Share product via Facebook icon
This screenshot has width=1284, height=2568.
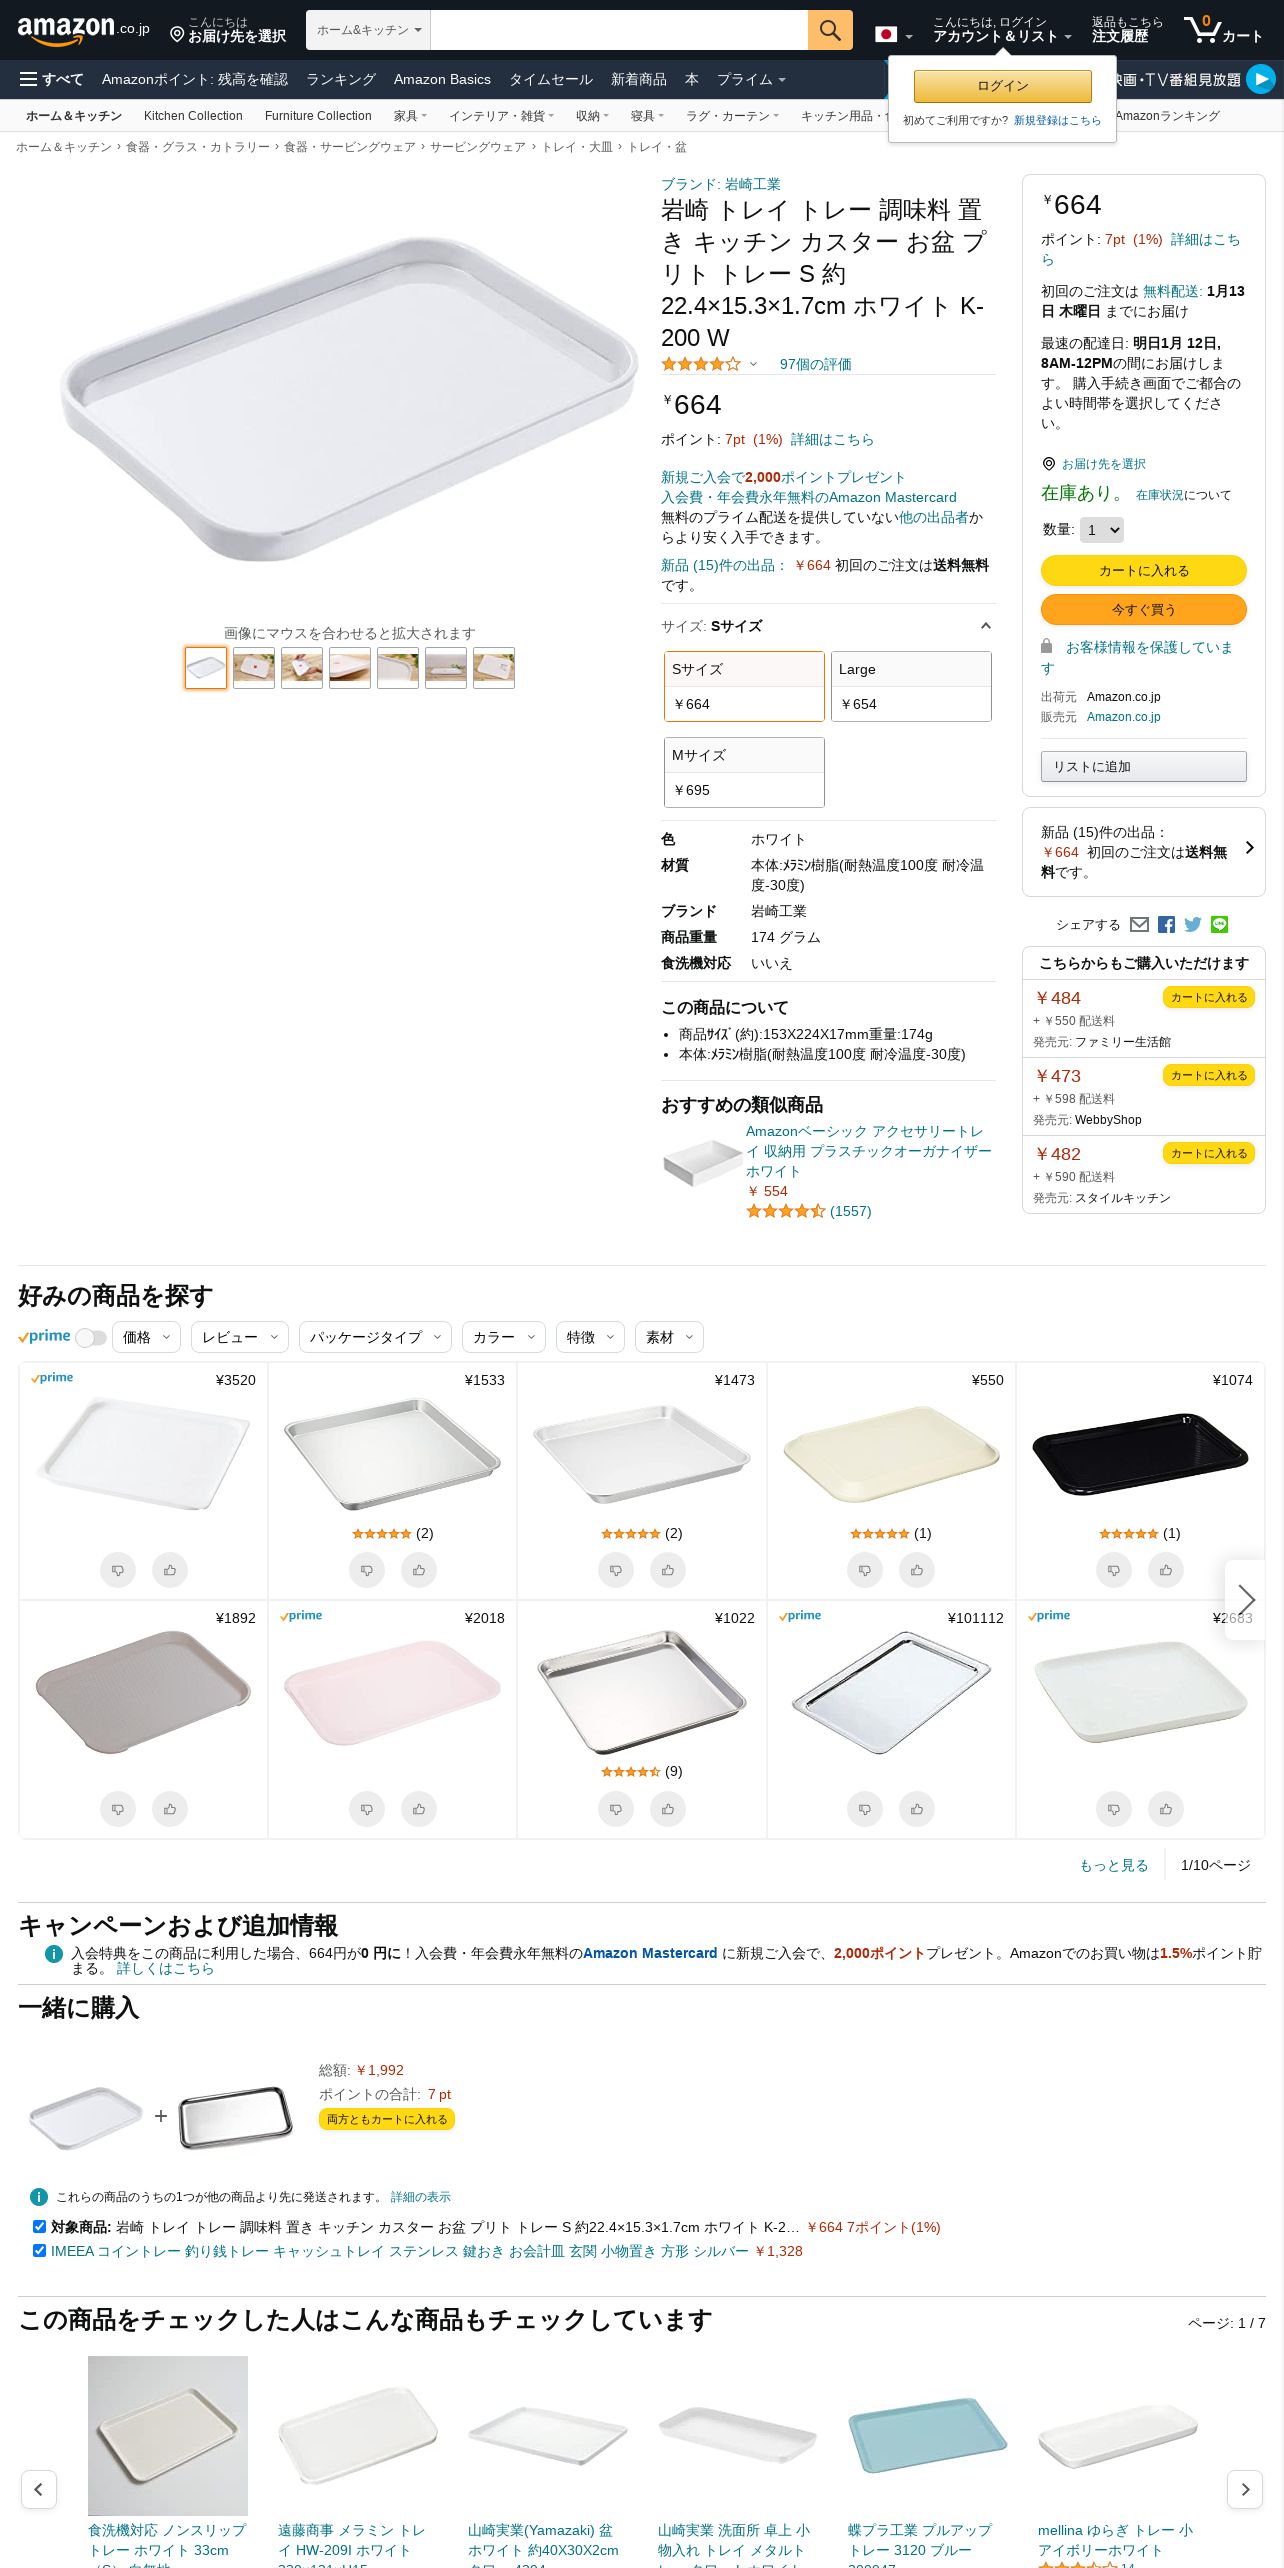(x=1166, y=925)
